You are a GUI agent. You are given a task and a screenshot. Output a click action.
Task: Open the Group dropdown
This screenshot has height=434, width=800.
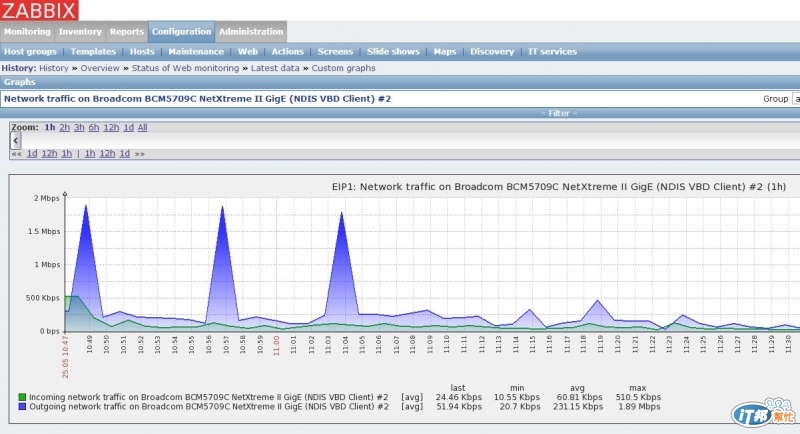(795, 99)
